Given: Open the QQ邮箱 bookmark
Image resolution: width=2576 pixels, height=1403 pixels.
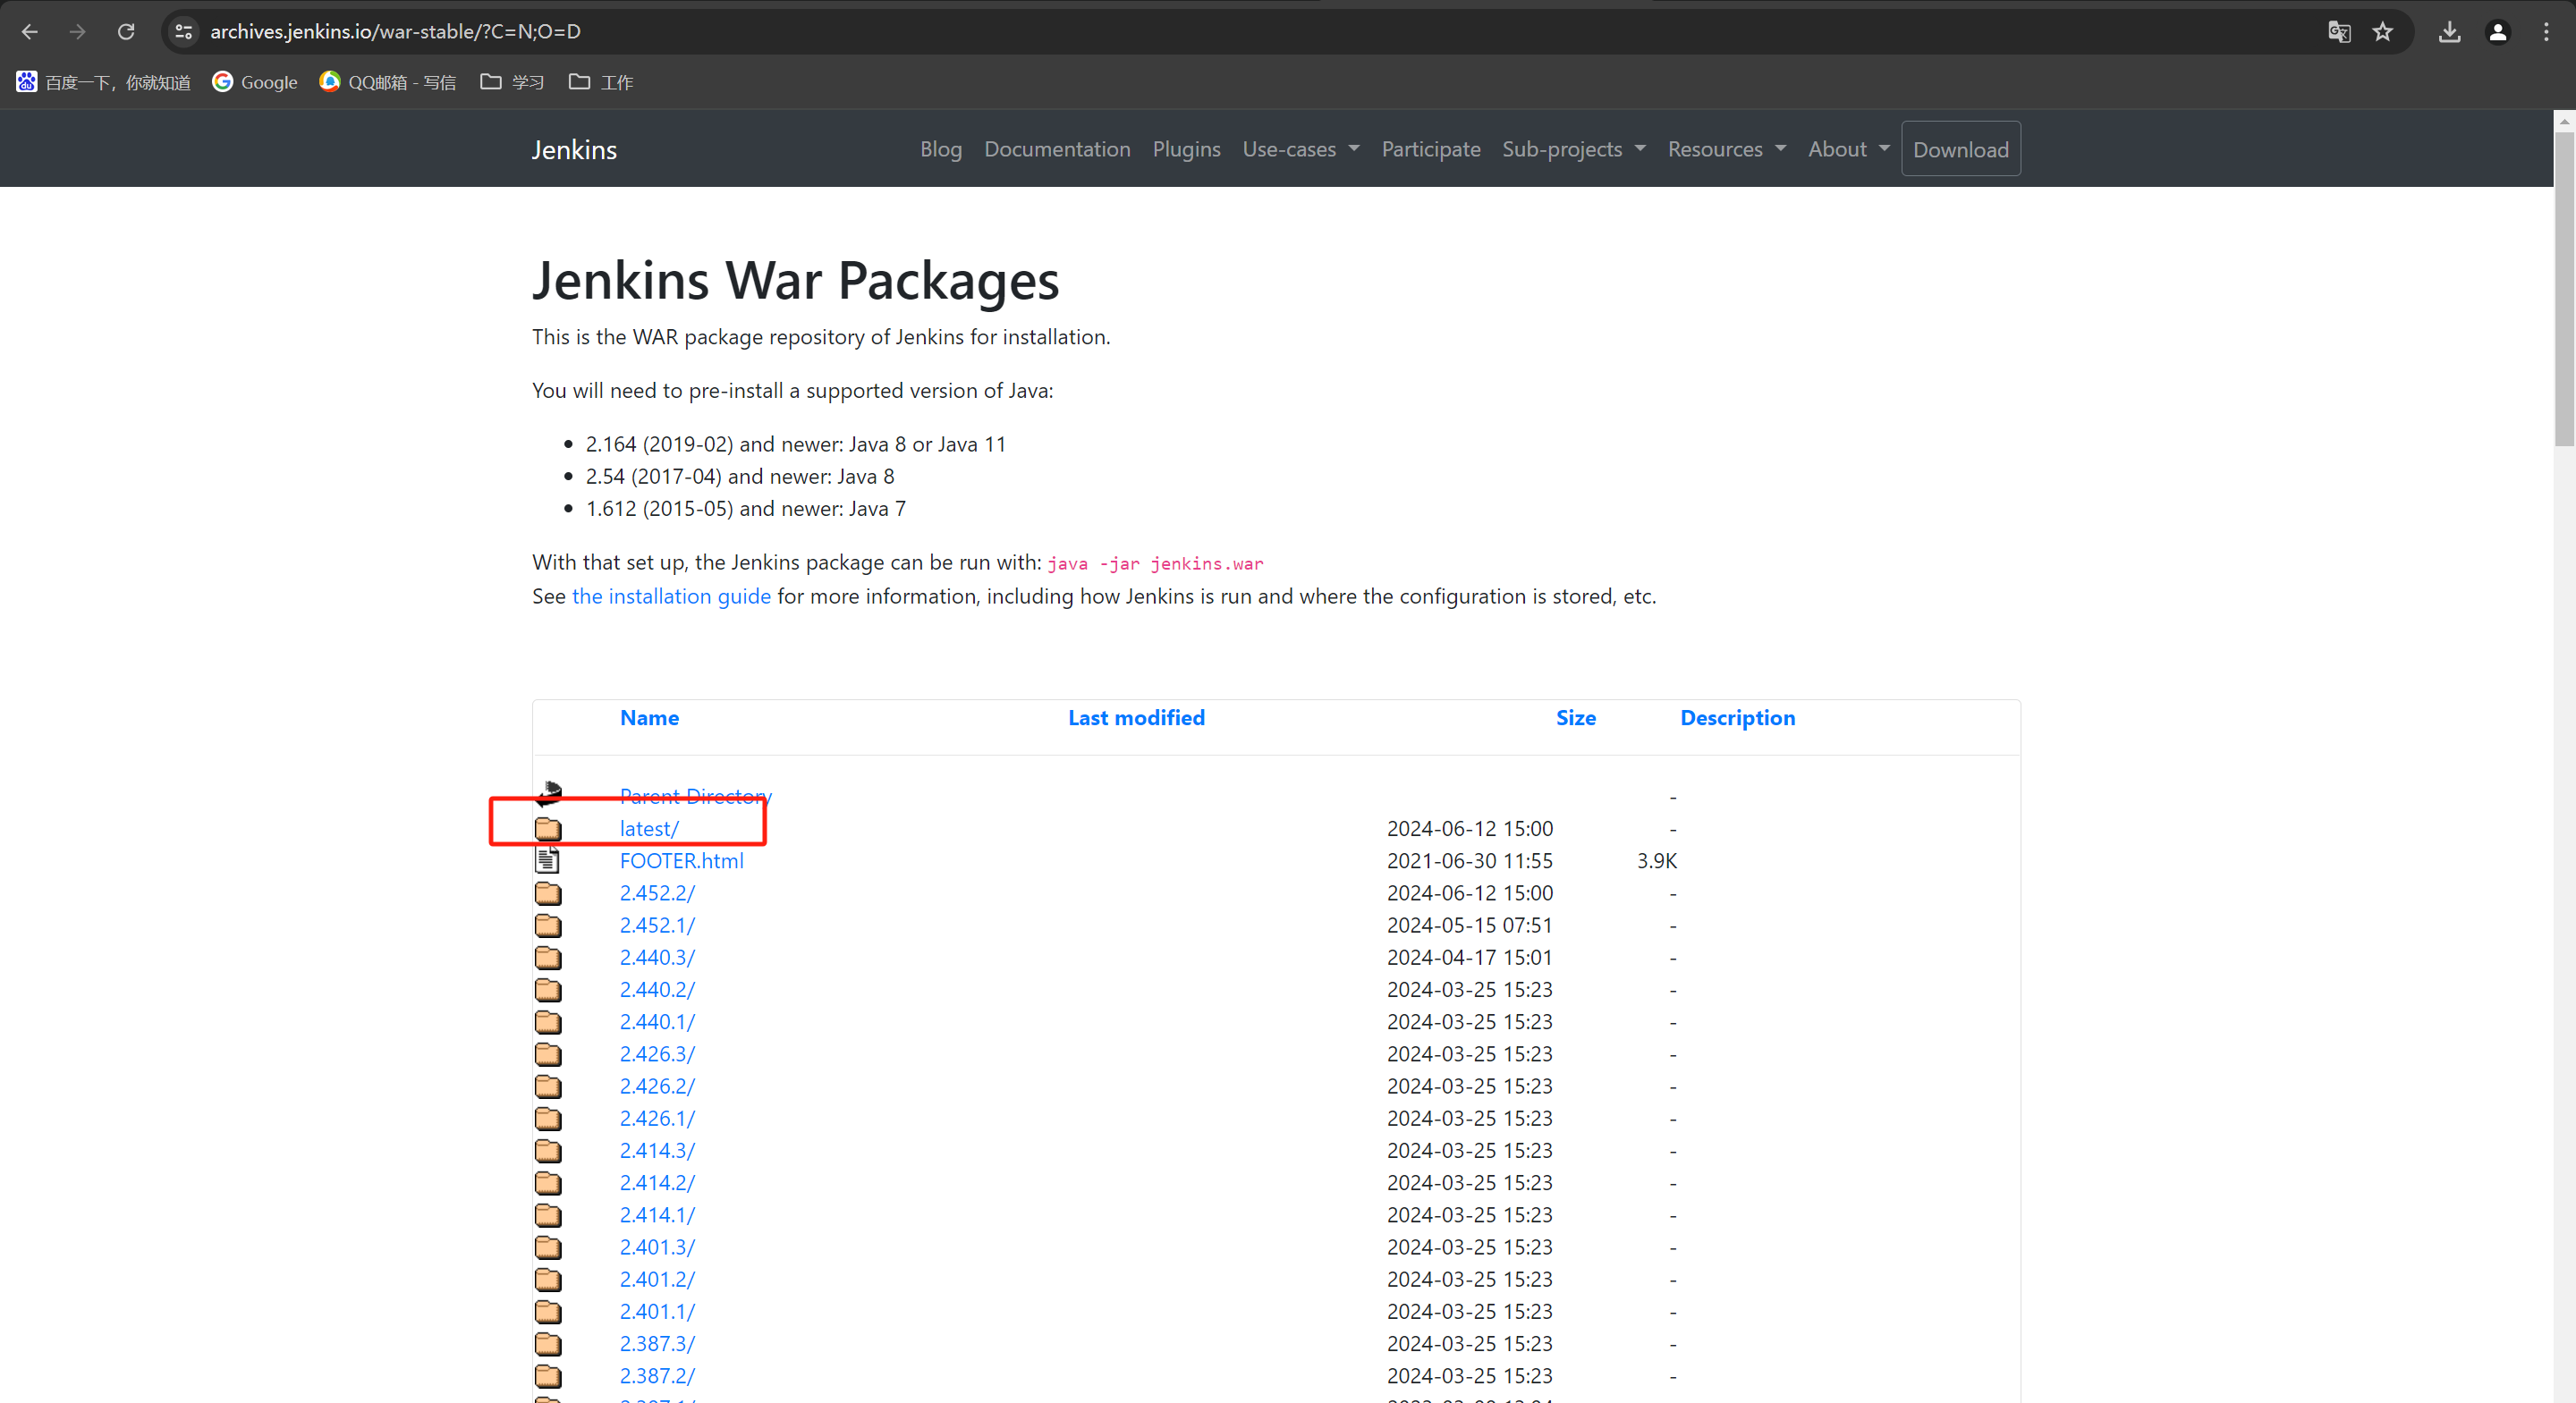Looking at the screenshot, I should tap(388, 82).
